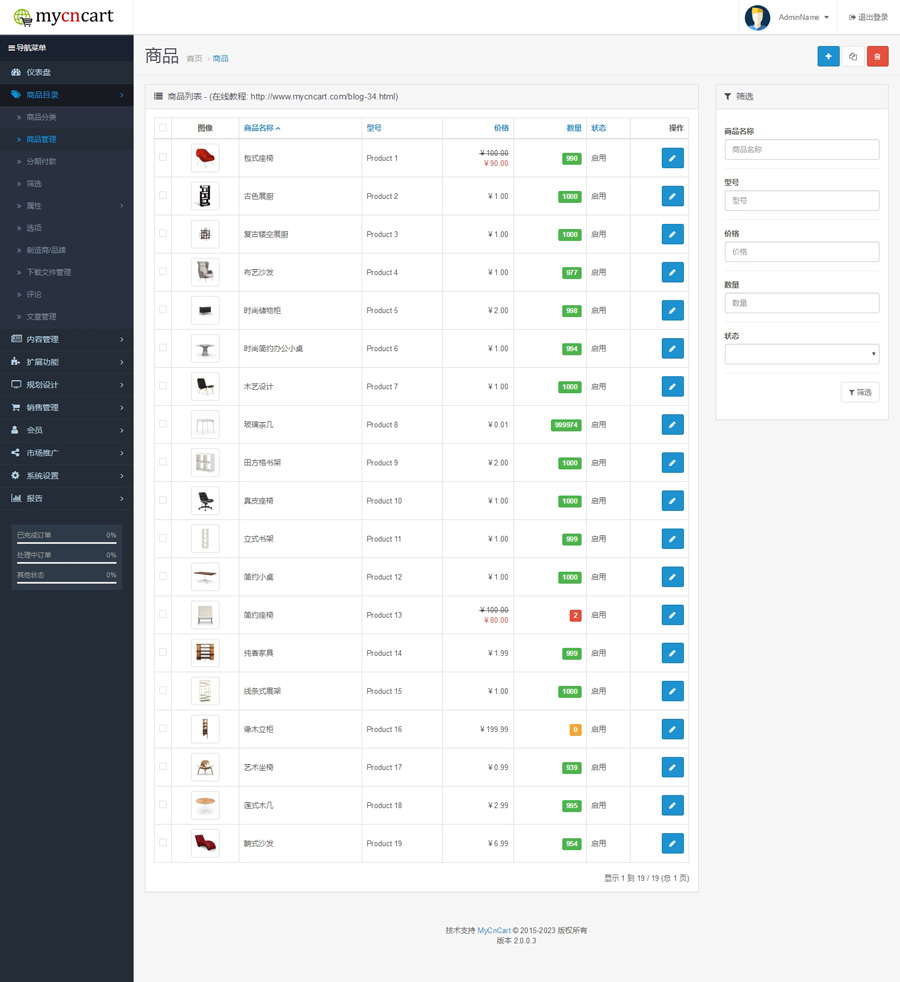Click the 筛选 filter button
The height and width of the screenshot is (982, 900).
pyautogui.click(x=859, y=393)
